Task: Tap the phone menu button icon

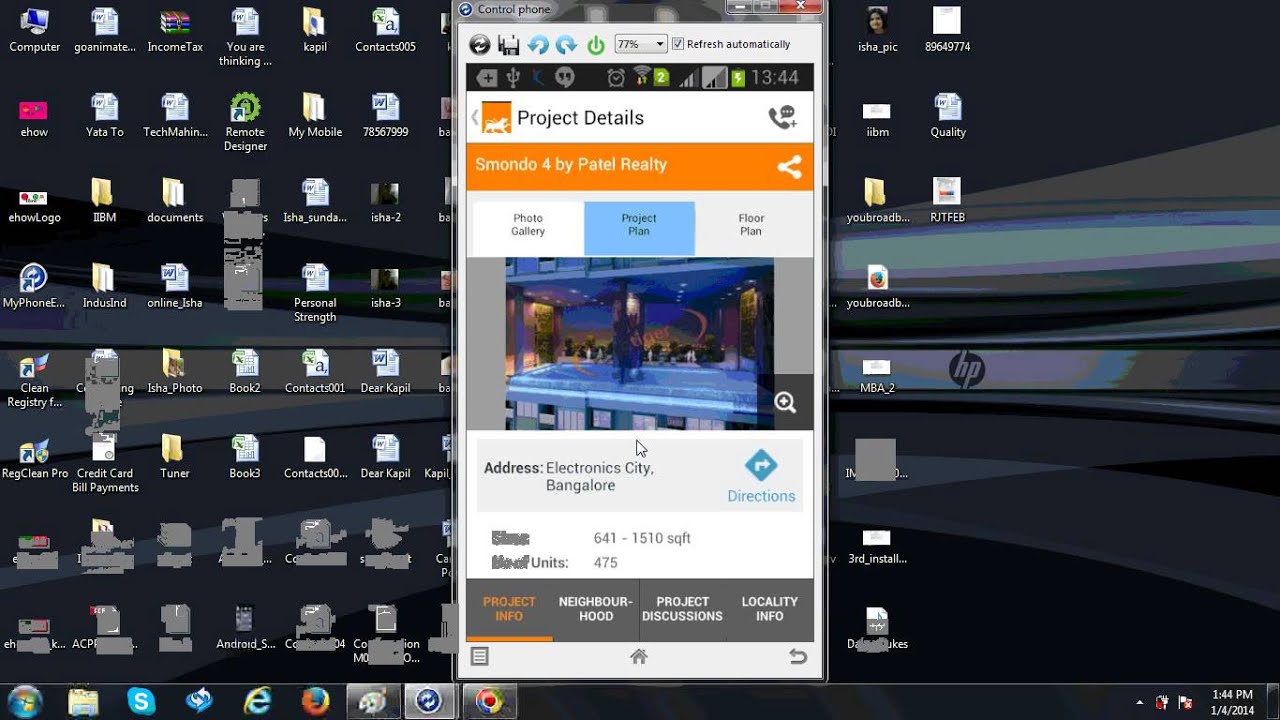Action: click(480, 657)
